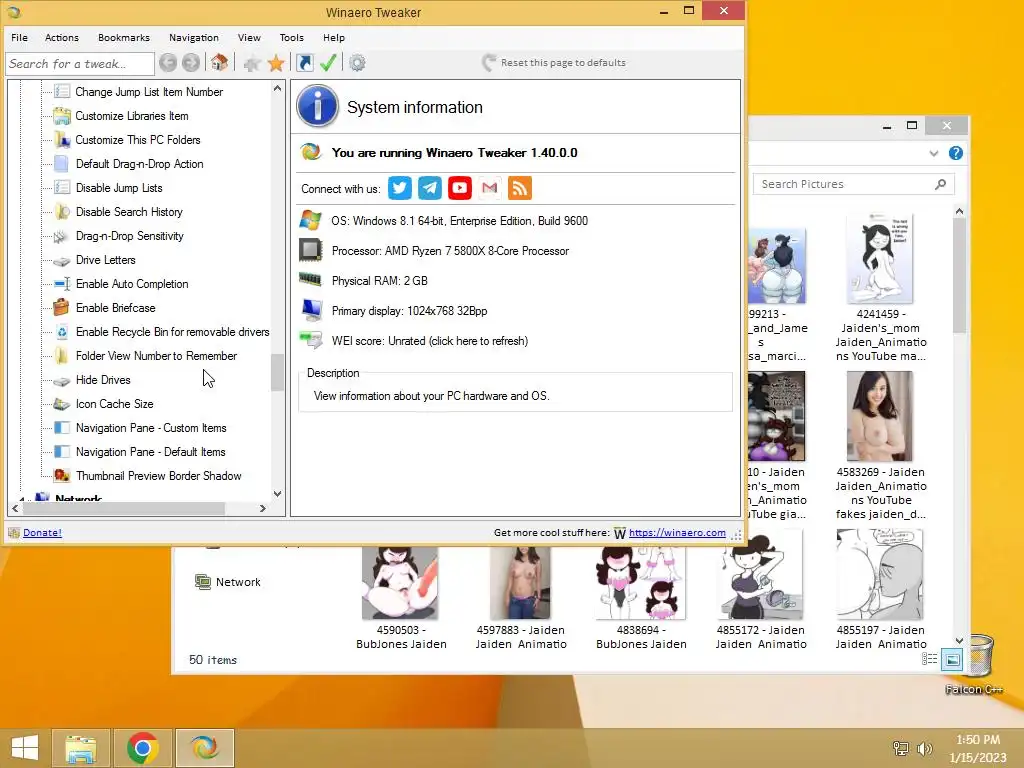Click the Search Pictures field

854,184
